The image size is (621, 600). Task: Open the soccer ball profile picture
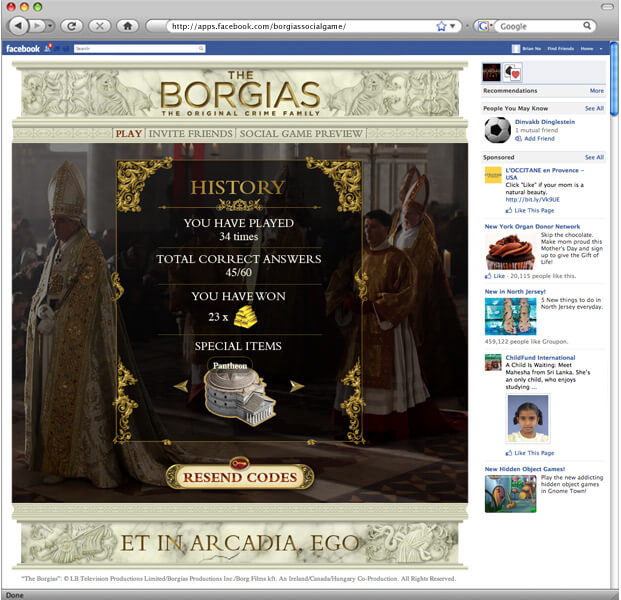[x=497, y=130]
